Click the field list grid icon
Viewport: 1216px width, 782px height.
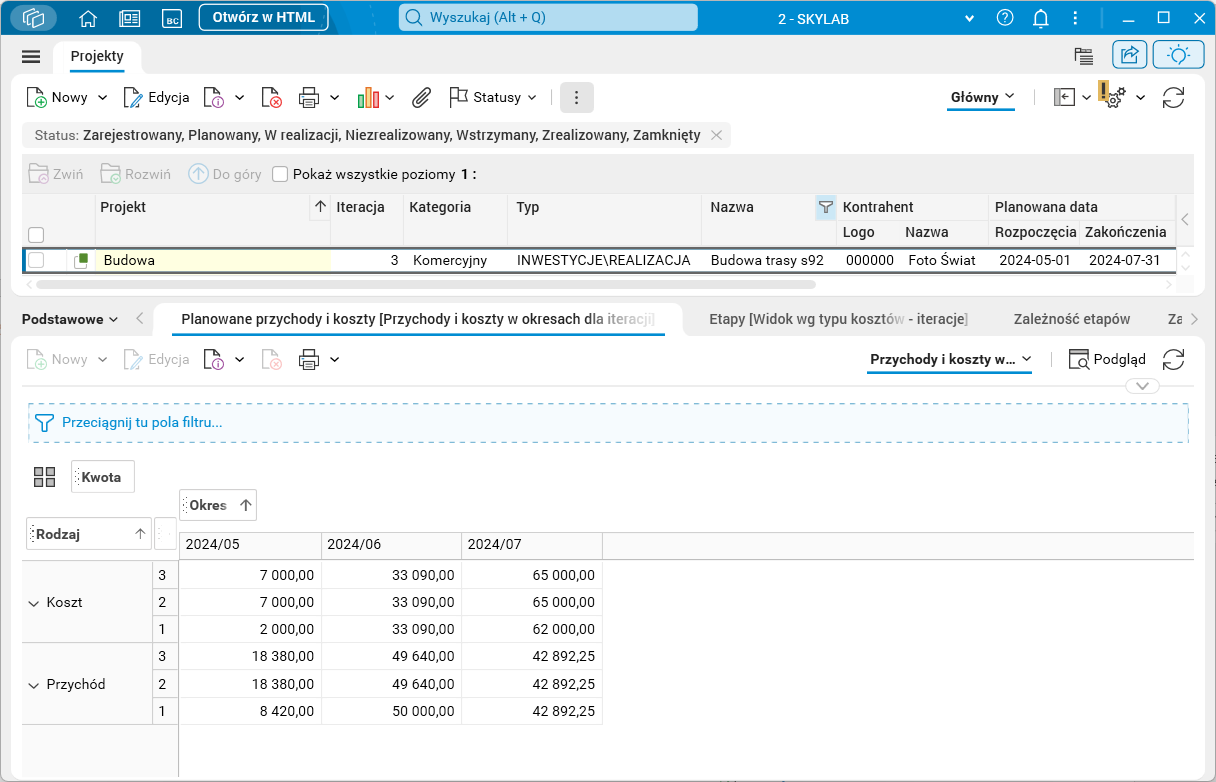pos(44,477)
